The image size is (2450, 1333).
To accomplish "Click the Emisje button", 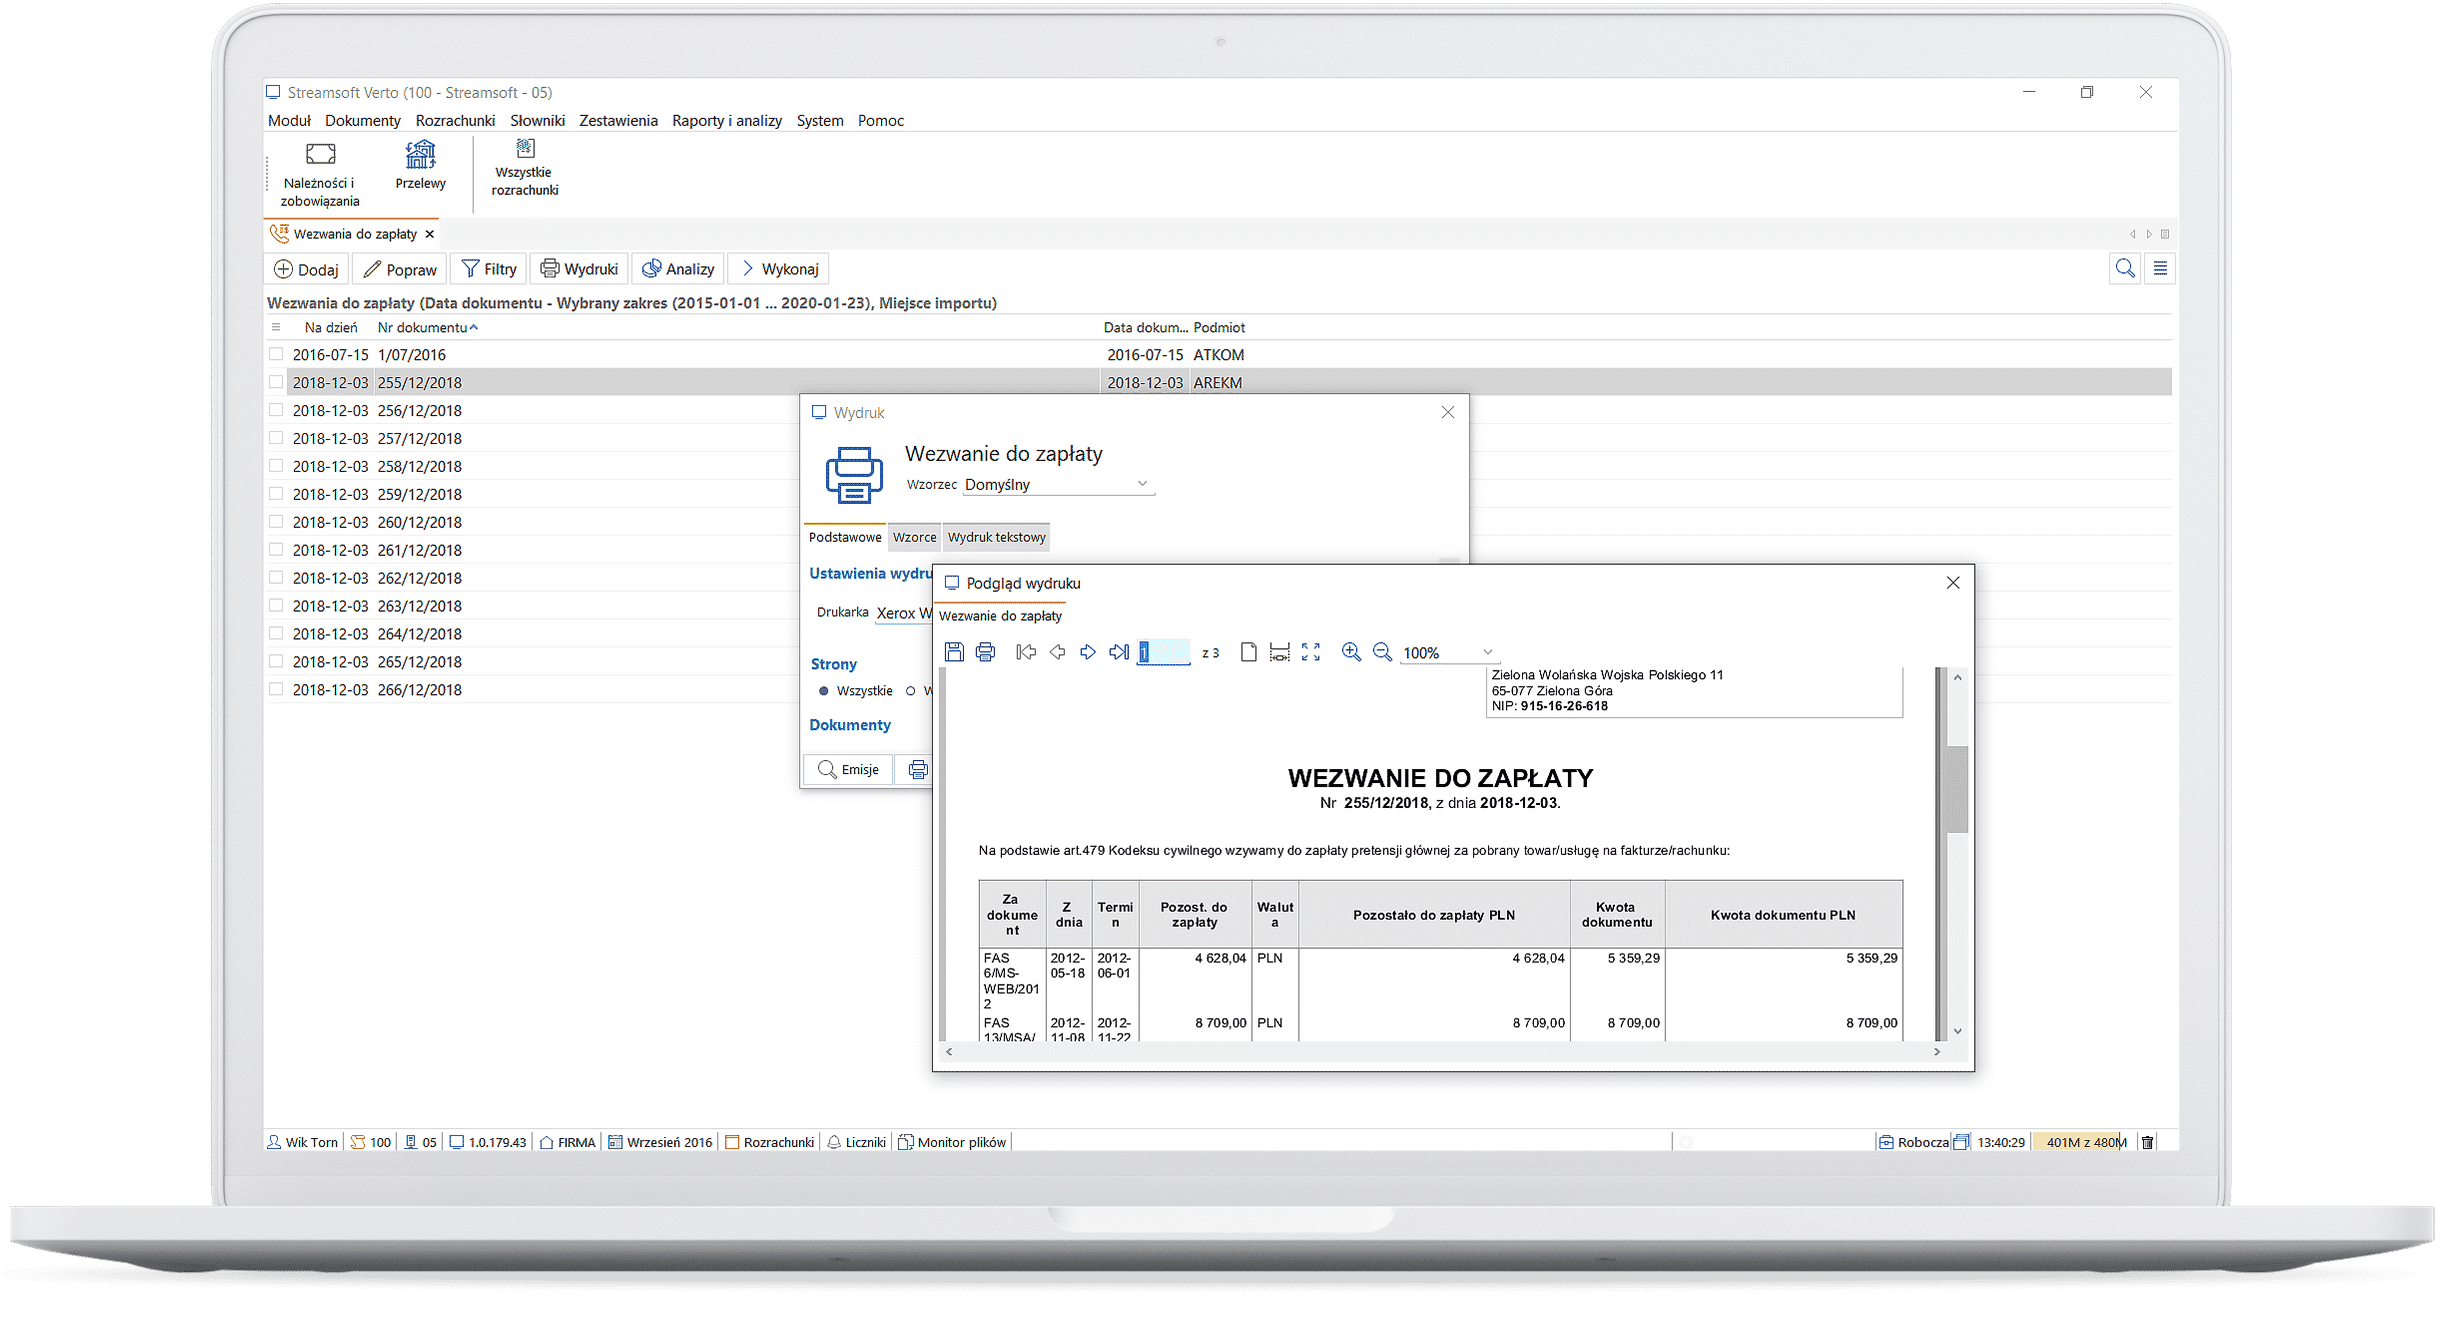I will pos(849,769).
